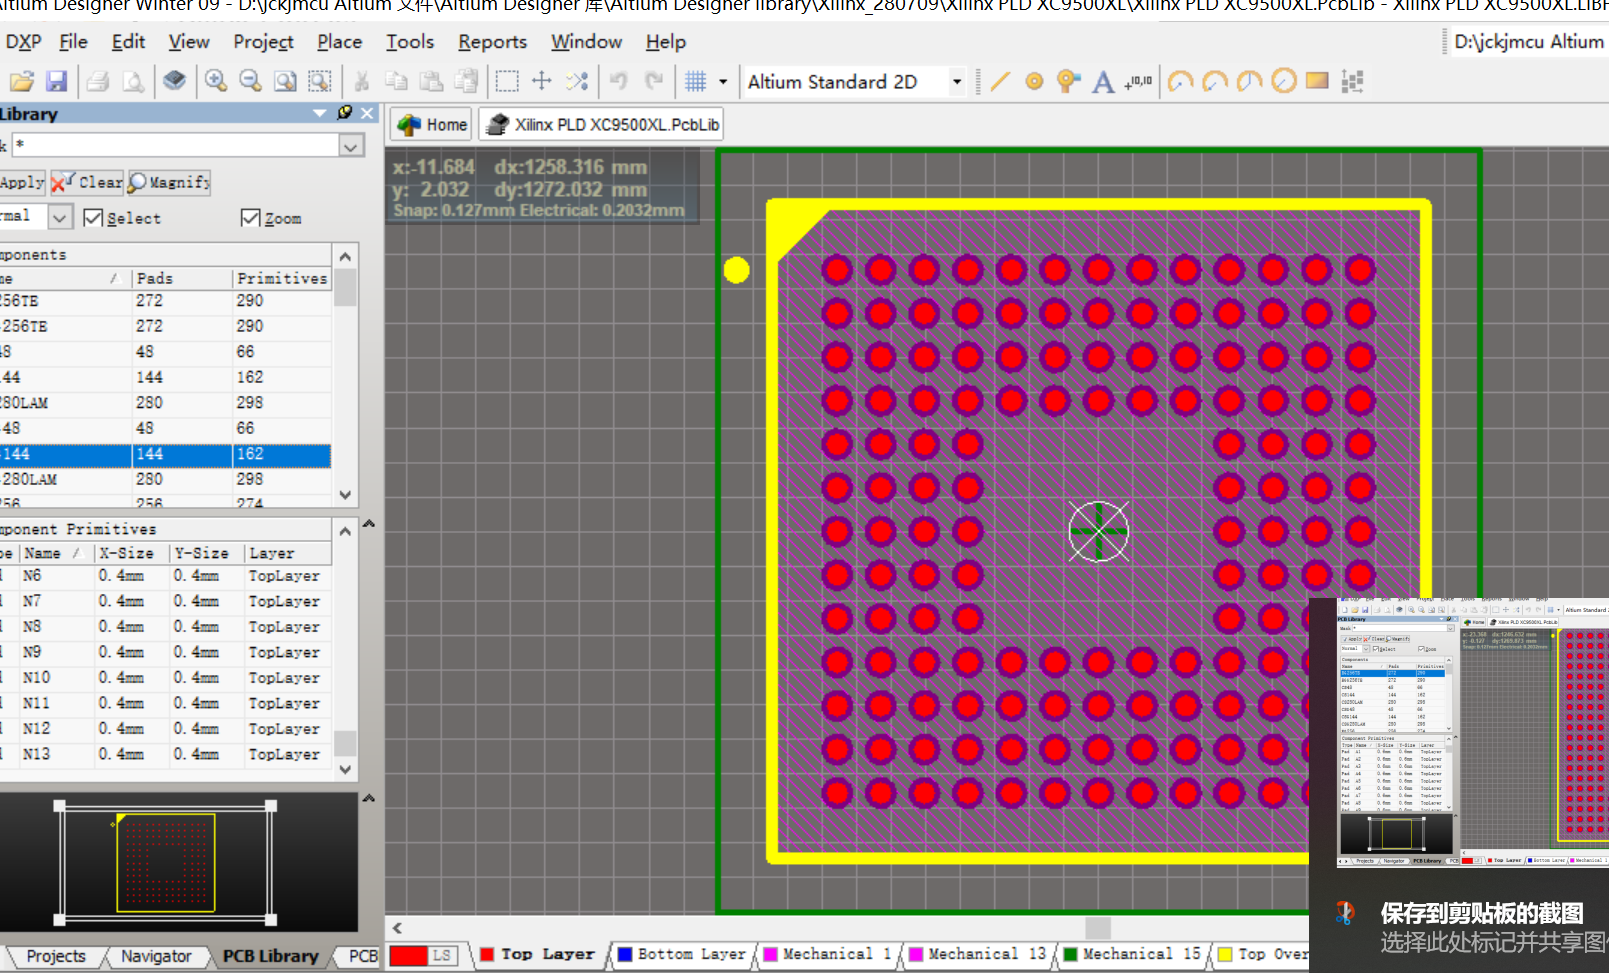Switch to the Projects tab

(x=56, y=956)
